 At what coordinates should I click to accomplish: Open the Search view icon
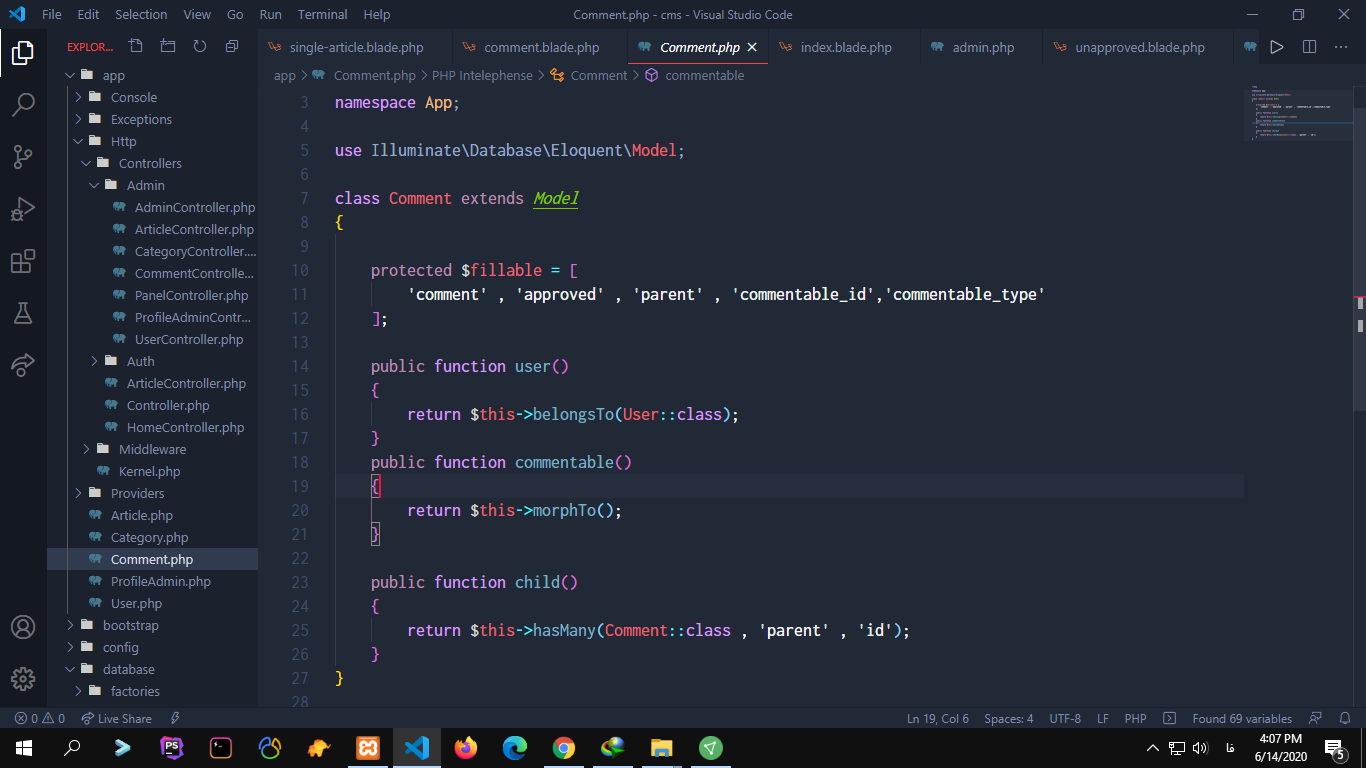coord(23,105)
